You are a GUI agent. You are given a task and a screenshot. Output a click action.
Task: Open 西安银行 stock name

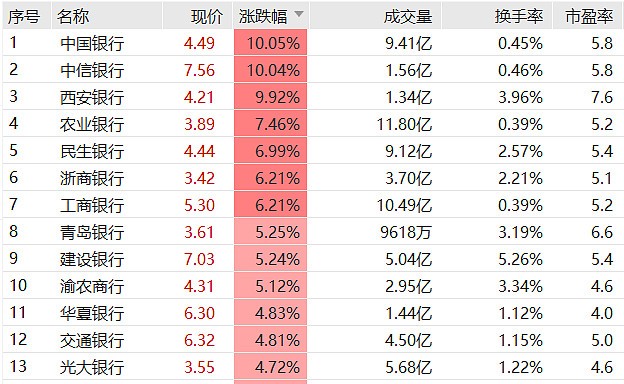[x=92, y=97]
